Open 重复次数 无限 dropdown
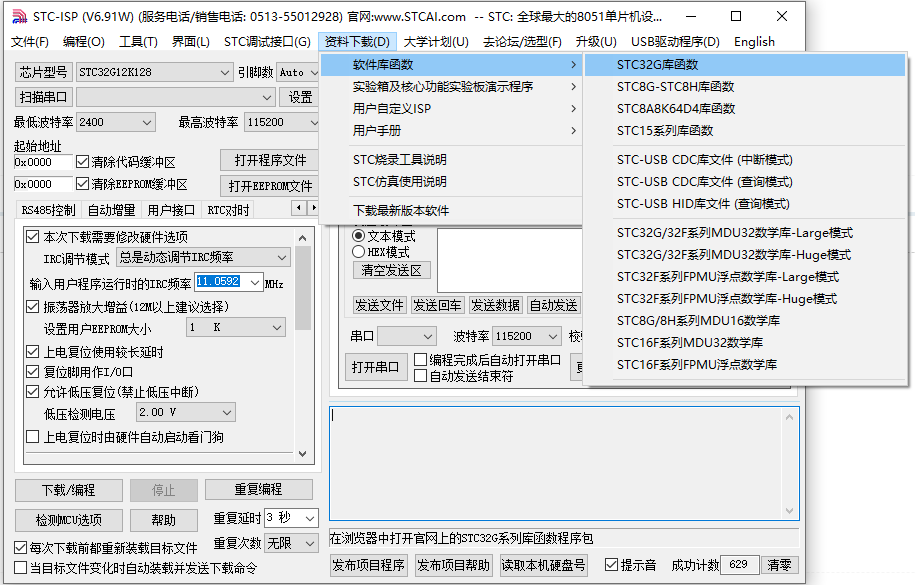 [291, 543]
